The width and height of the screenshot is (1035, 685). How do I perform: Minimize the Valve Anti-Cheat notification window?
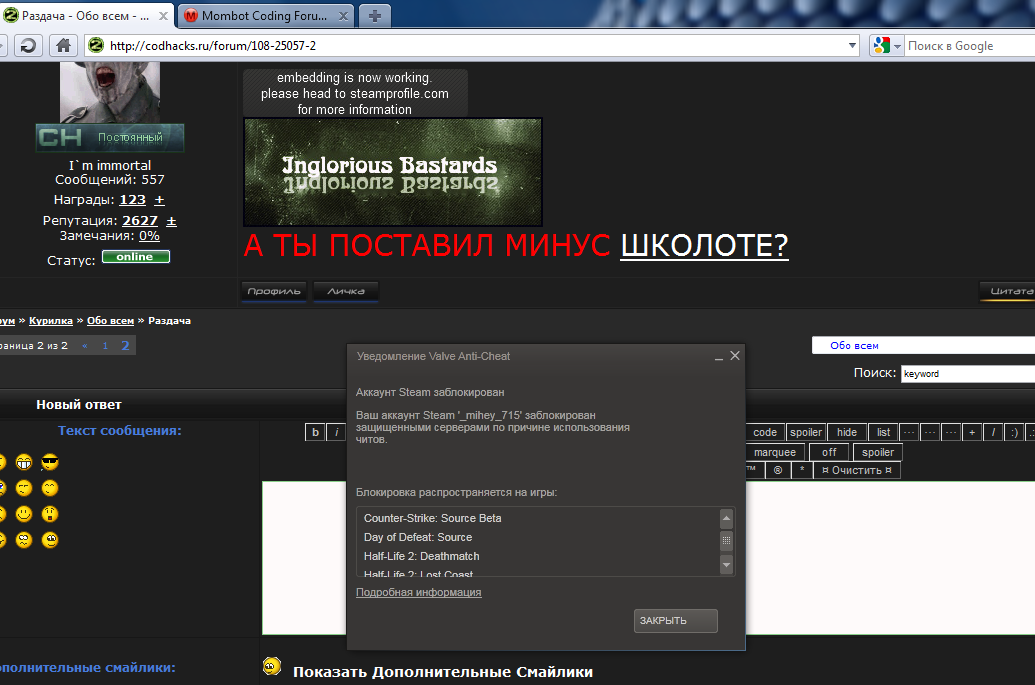[719, 357]
